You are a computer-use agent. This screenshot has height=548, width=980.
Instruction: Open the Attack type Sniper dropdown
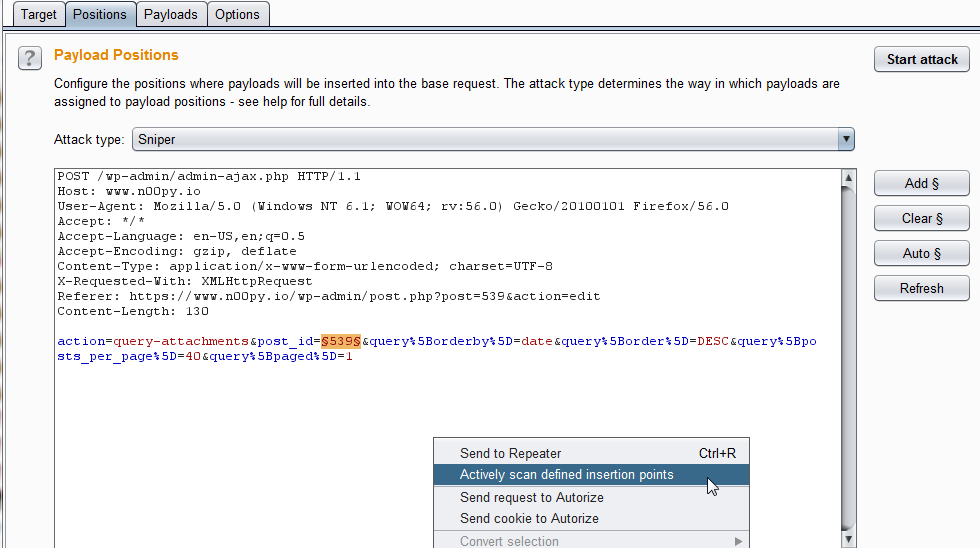[x=493, y=139]
